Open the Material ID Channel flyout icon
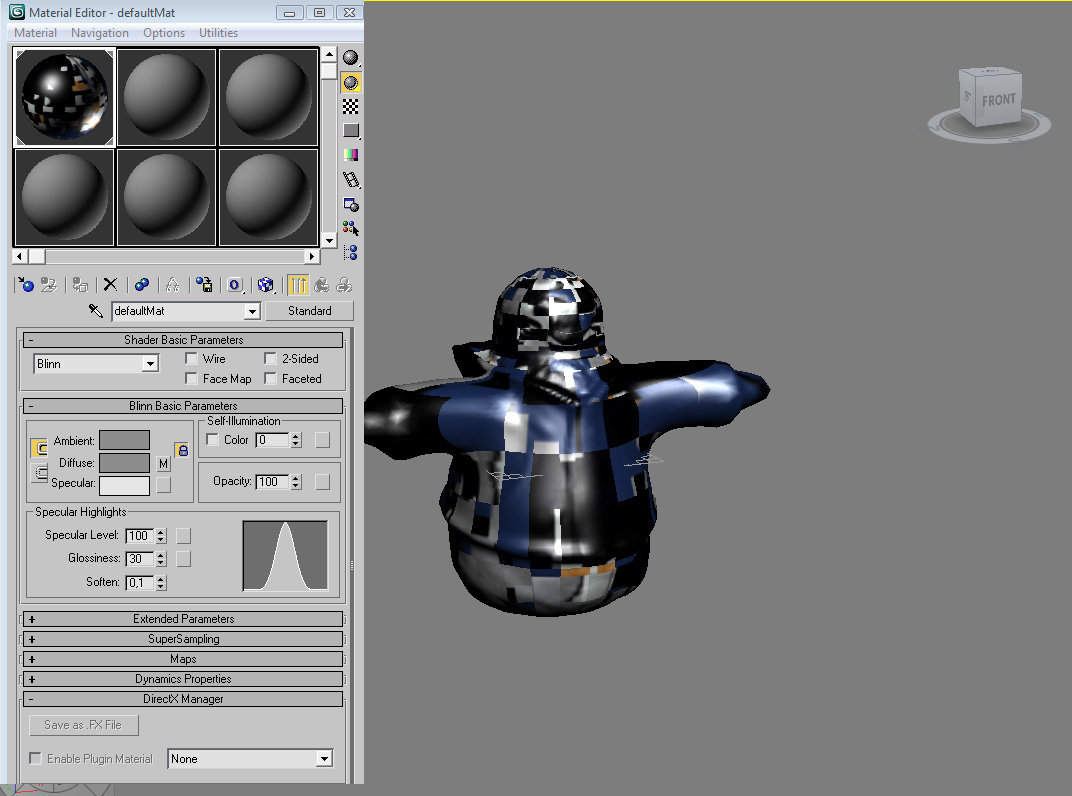1072x796 pixels. pyautogui.click(x=235, y=285)
